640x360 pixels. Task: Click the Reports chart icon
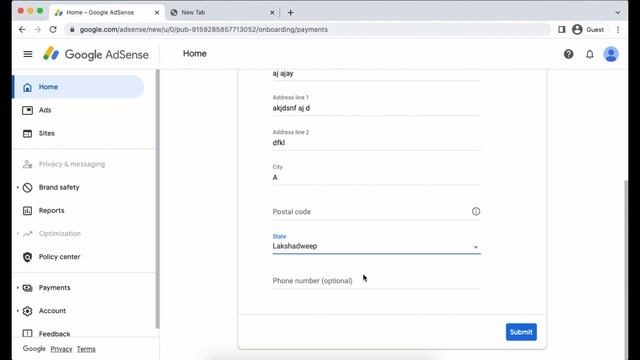coord(27,211)
